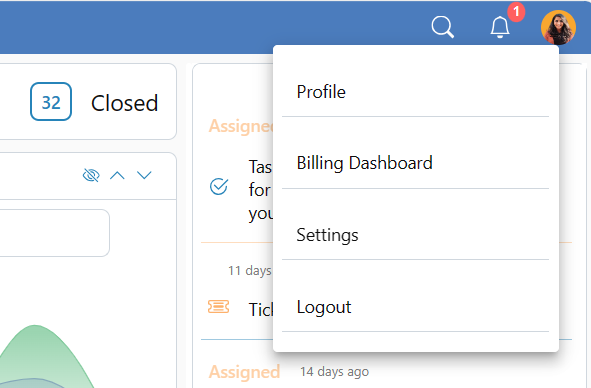The height and width of the screenshot is (388, 591).
Task: Click the 14 days ago timestamp
Action: click(334, 372)
